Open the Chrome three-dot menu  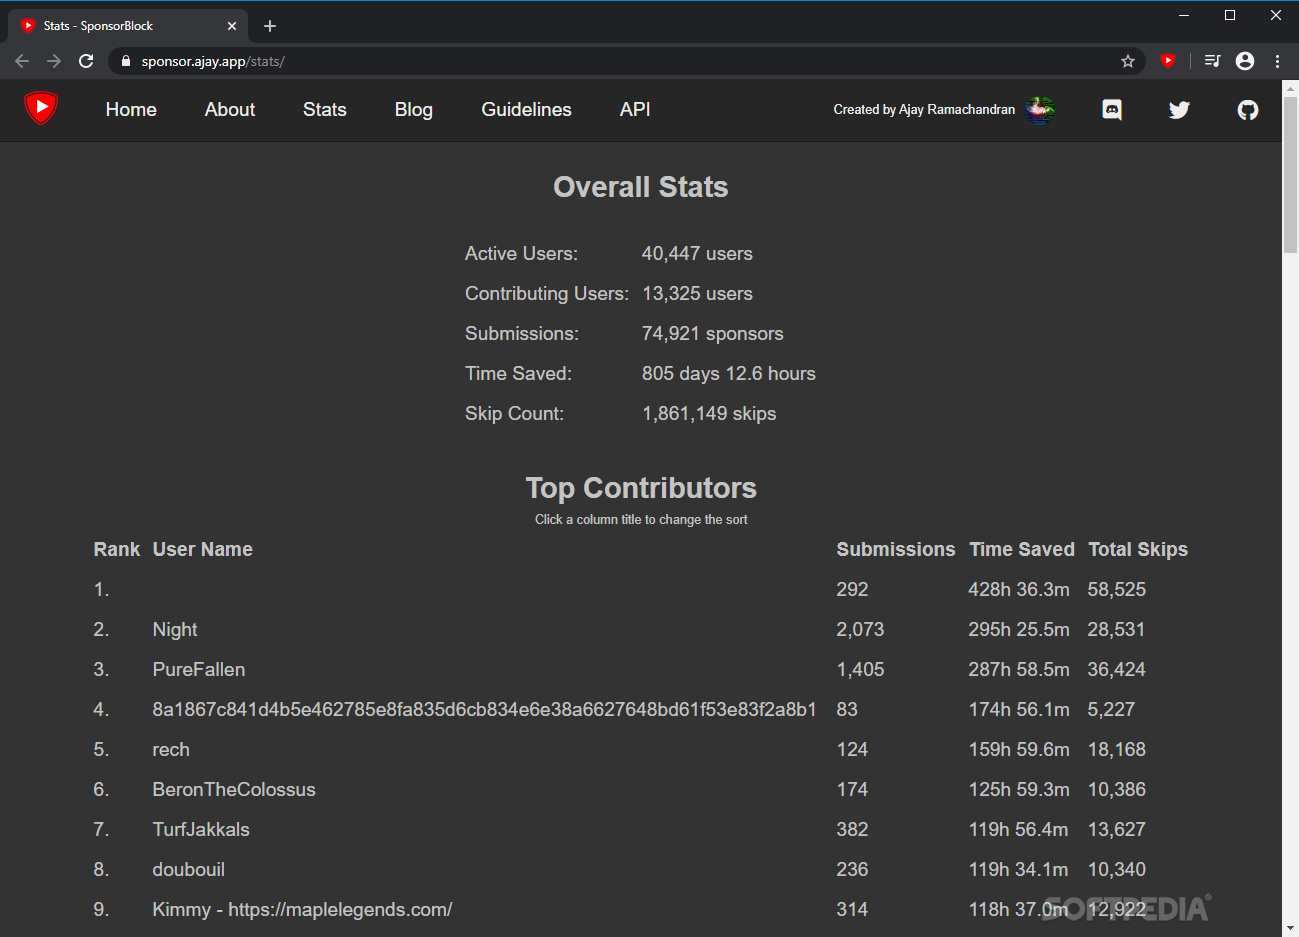[1278, 61]
